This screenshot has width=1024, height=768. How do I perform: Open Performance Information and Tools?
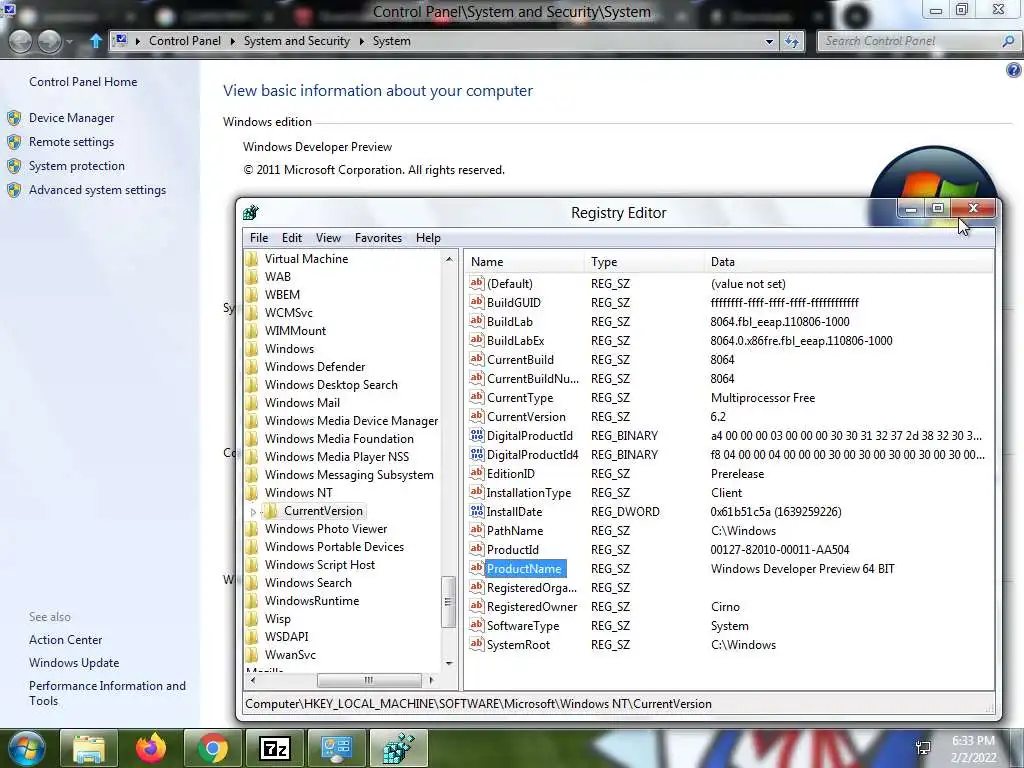(107, 693)
